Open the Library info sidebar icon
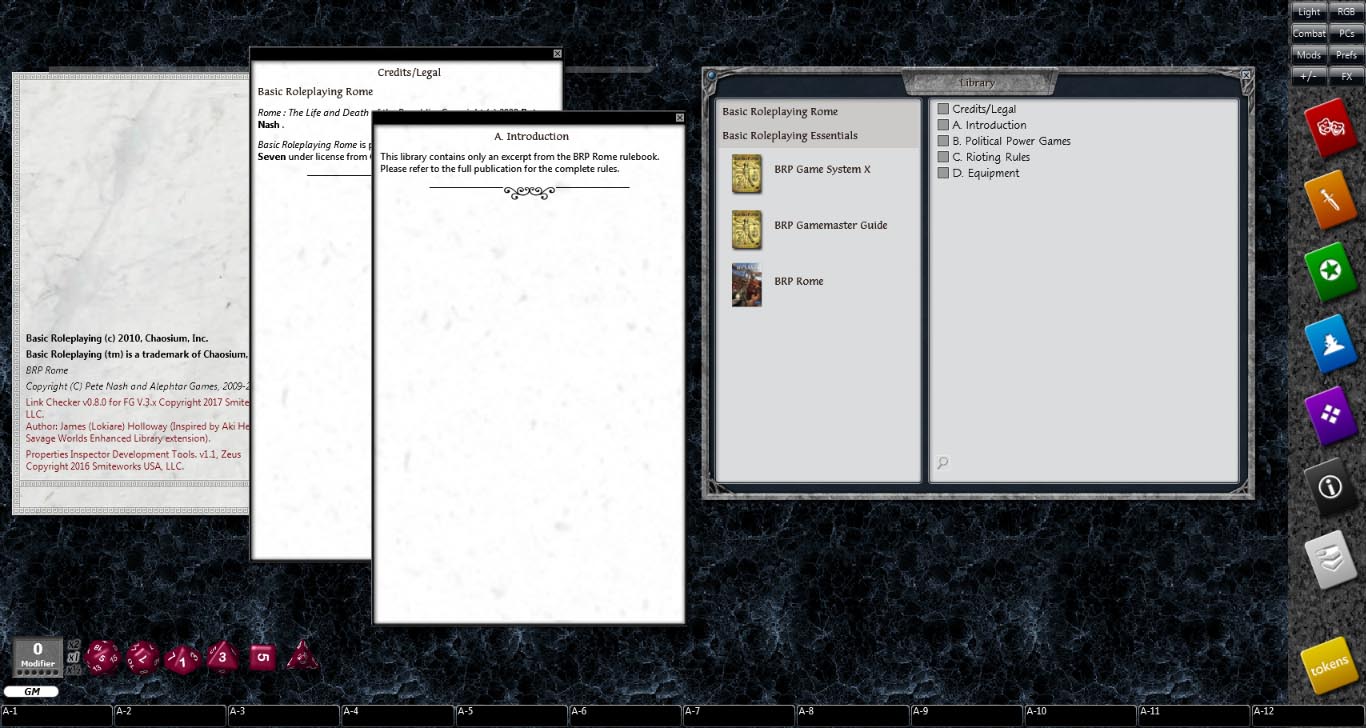The image size is (1366, 728). coord(1329,487)
